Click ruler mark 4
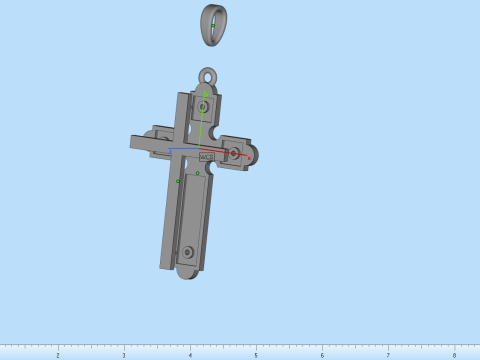Image resolution: width=480 pixels, height=360 pixels. pyautogui.click(x=190, y=356)
